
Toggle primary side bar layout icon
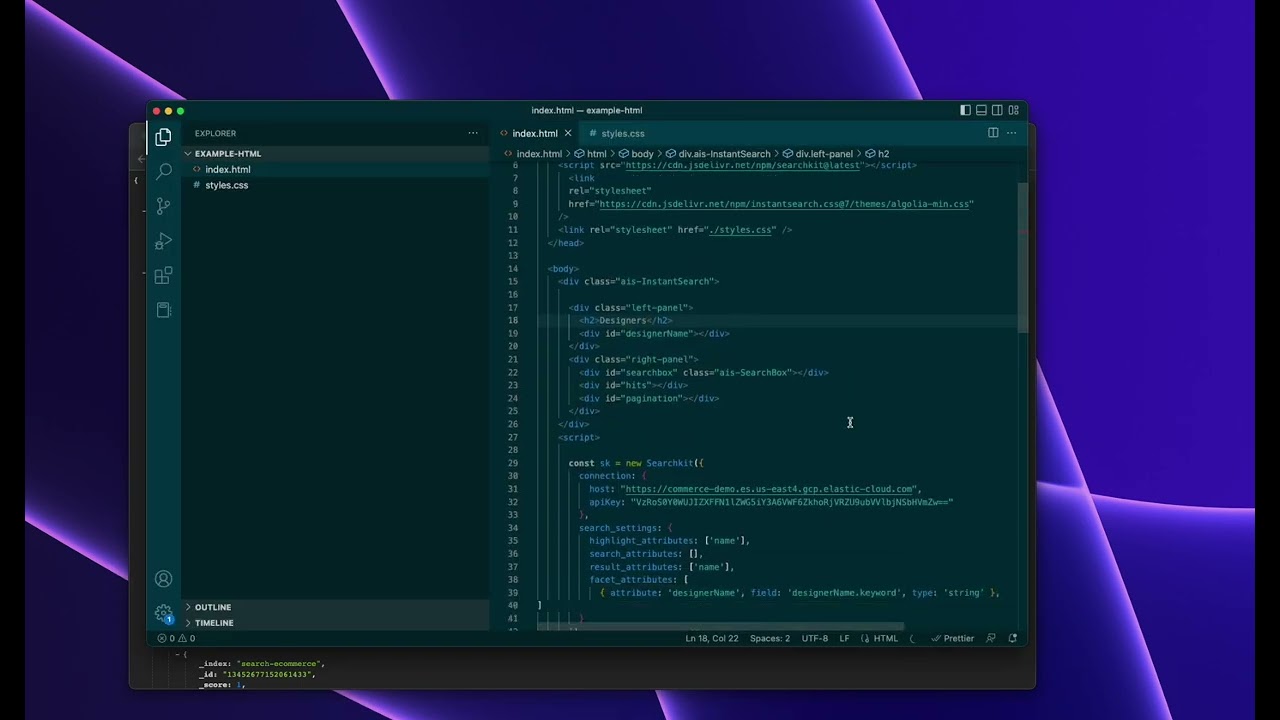click(x=965, y=110)
